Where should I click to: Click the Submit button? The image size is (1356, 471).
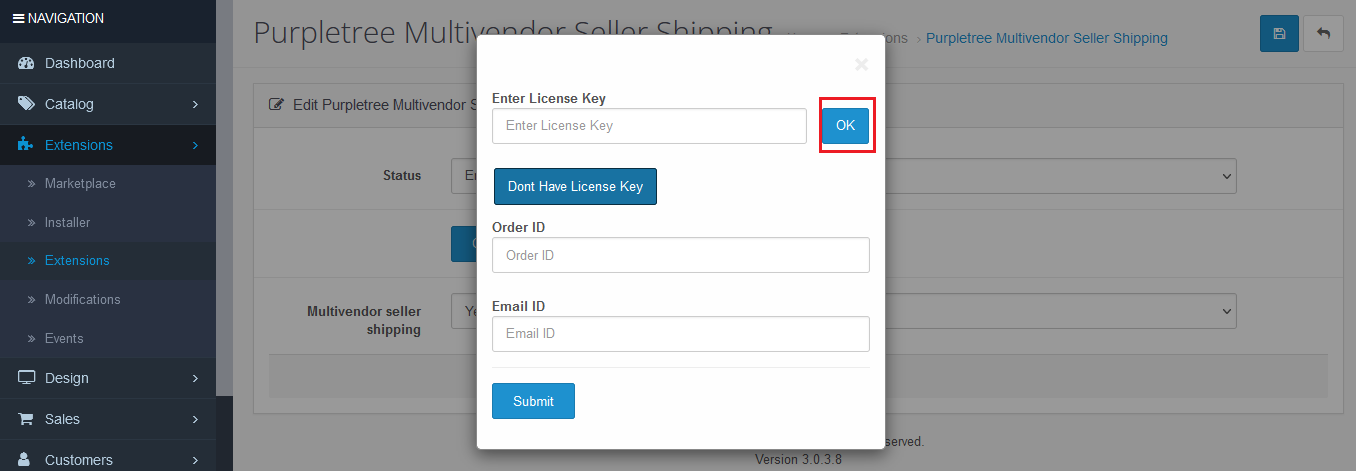pyautogui.click(x=533, y=401)
